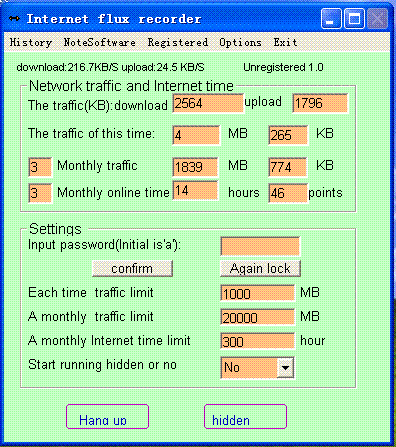Viewport: 396px width, 447px height.
Task: Click the online time points field 46
Action: pyautogui.click(x=288, y=193)
